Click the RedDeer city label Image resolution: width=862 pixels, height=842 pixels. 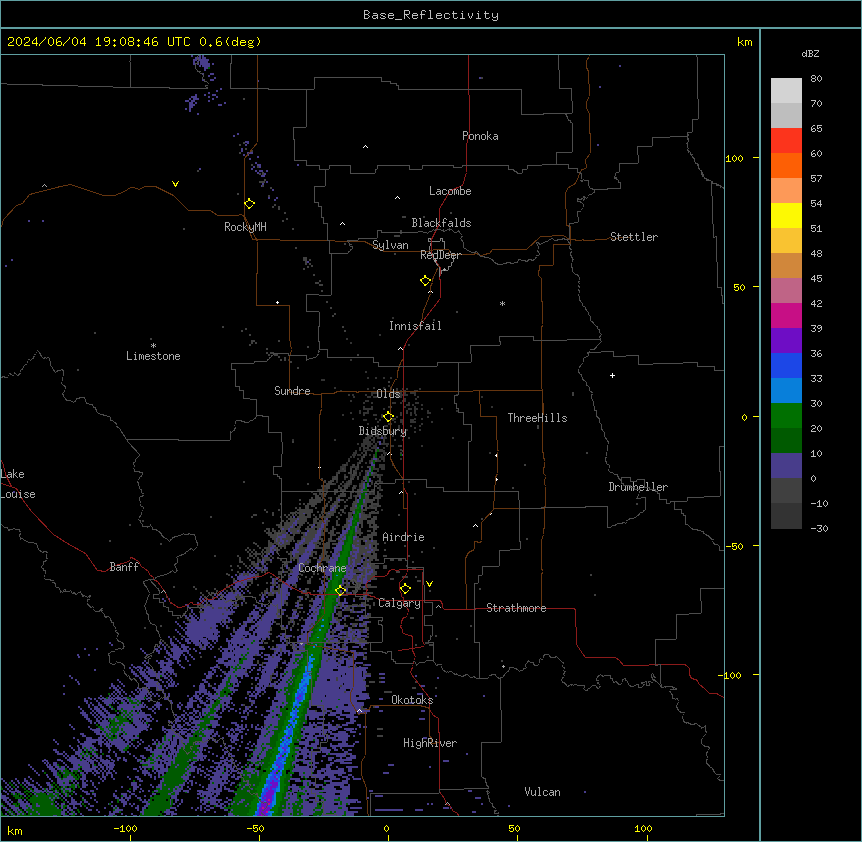(440, 255)
